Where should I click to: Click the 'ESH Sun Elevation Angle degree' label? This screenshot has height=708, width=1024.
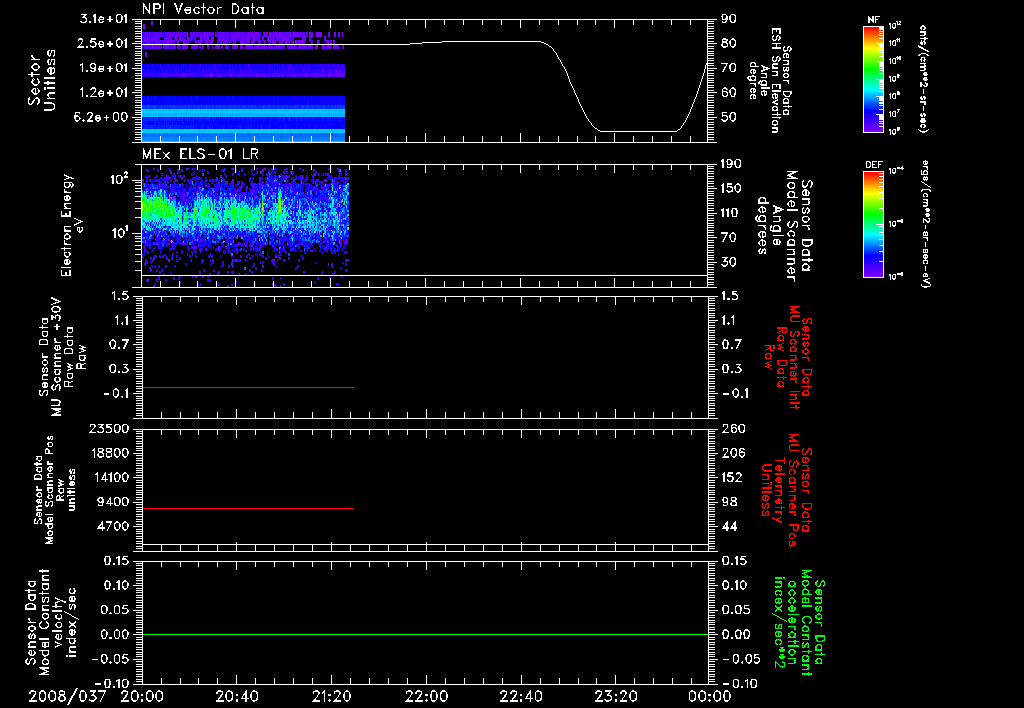[x=771, y=80]
